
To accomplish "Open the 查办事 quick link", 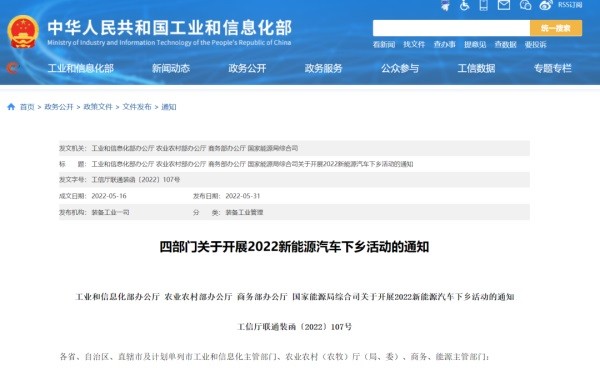I will pos(444,45).
